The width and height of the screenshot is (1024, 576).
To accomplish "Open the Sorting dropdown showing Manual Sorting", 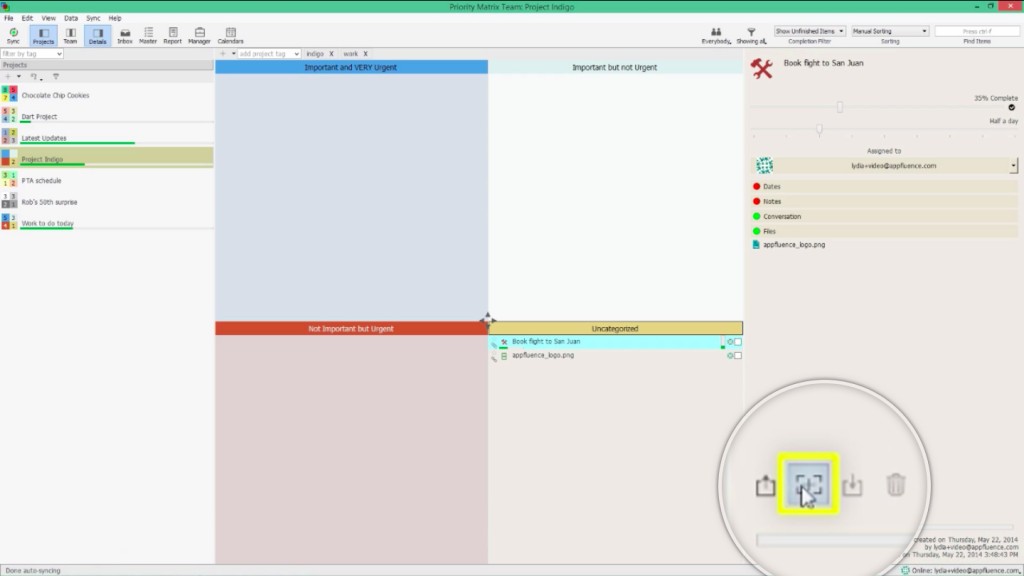I will click(x=890, y=31).
